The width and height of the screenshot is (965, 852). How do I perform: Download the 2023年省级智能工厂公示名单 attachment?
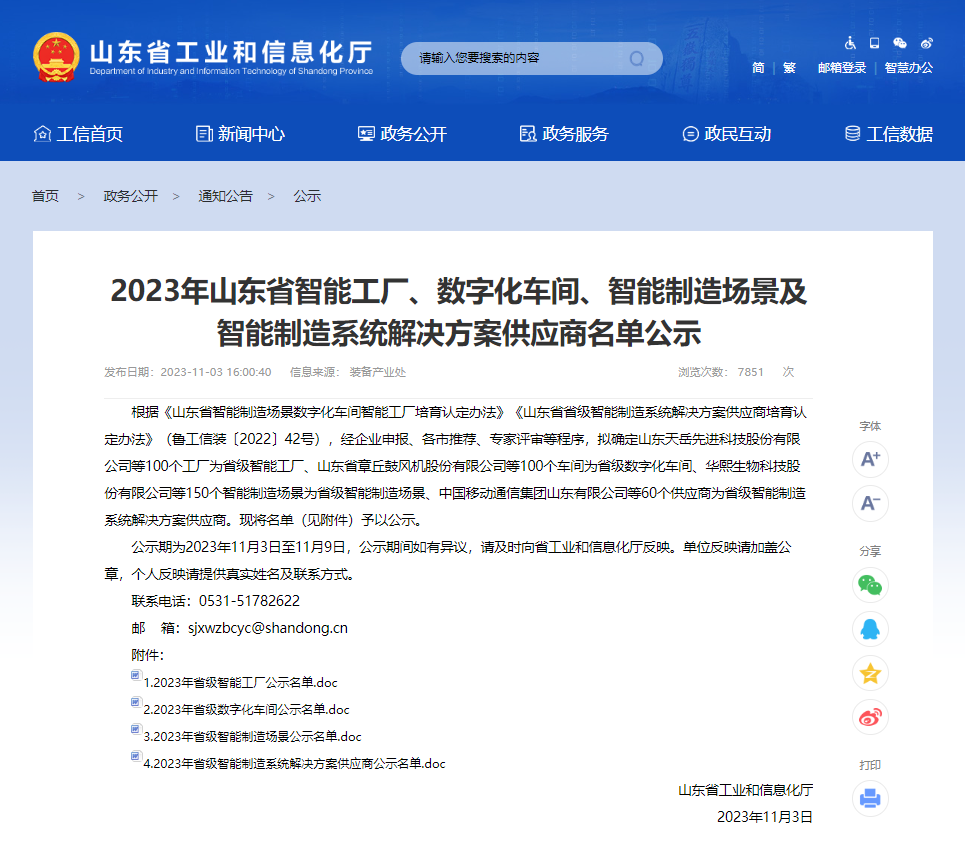pos(240,682)
